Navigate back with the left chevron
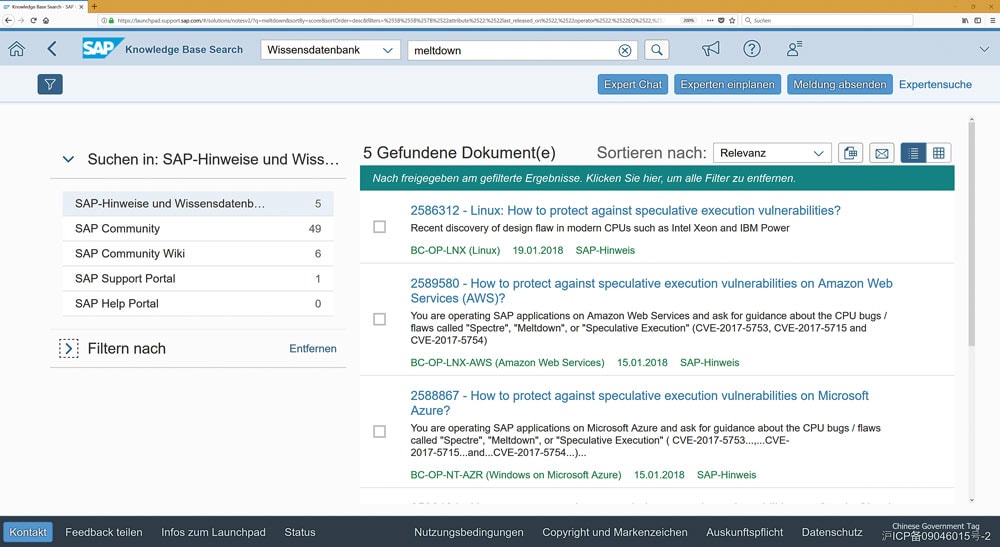 click(52, 49)
